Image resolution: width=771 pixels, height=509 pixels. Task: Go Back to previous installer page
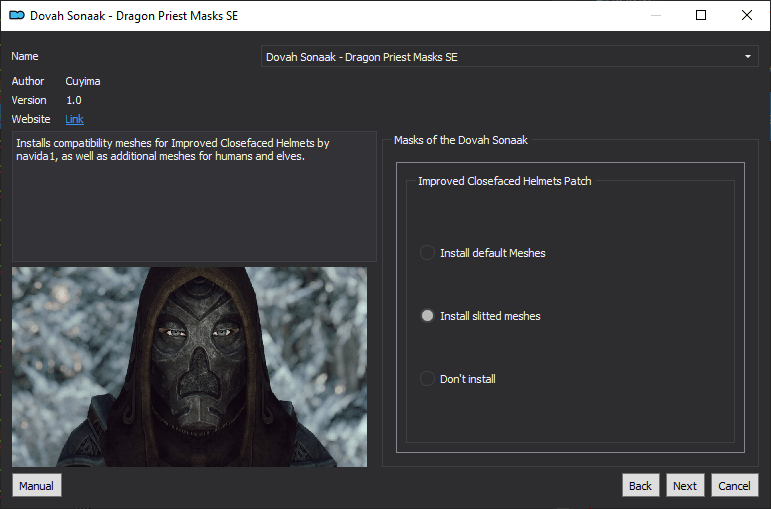pos(640,486)
